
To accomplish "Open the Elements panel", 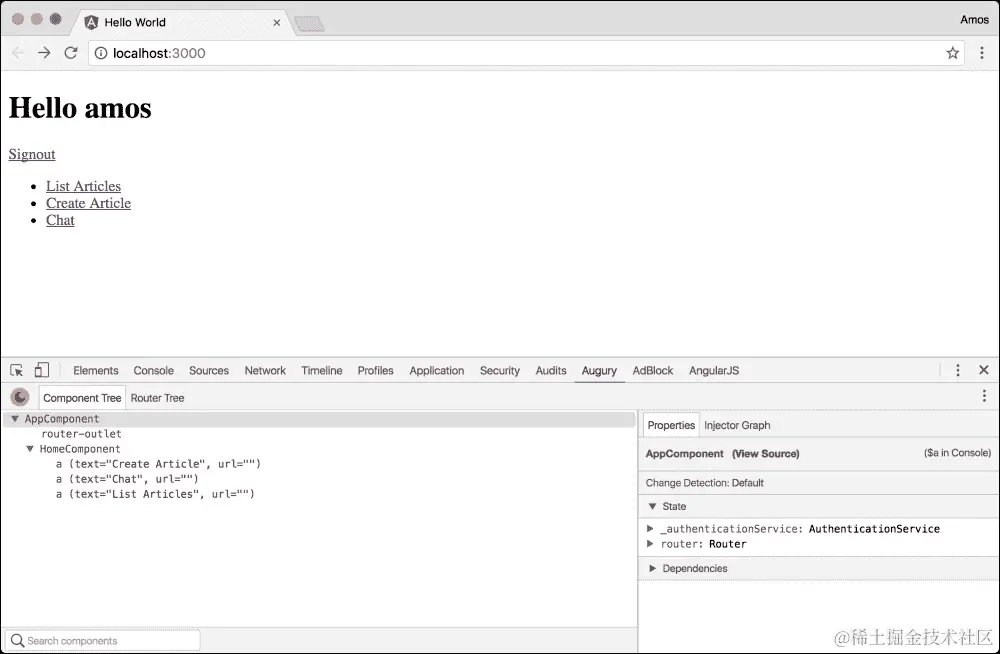I will coord(96,371).
